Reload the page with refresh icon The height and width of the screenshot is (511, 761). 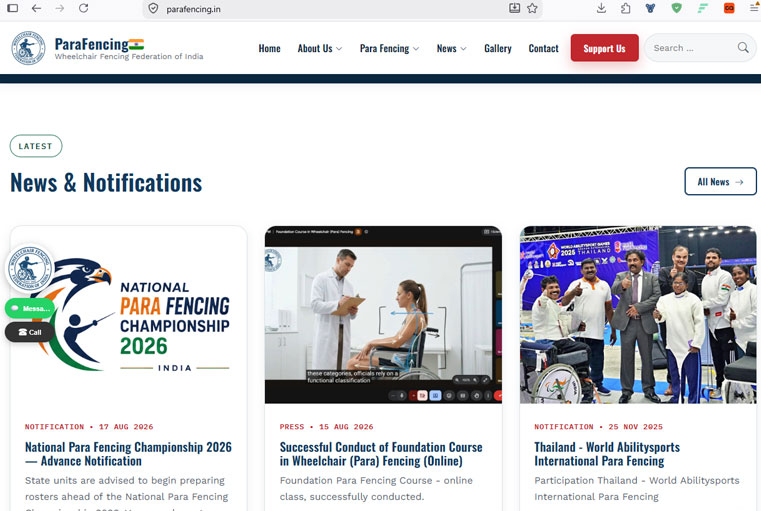coord(83,8)
